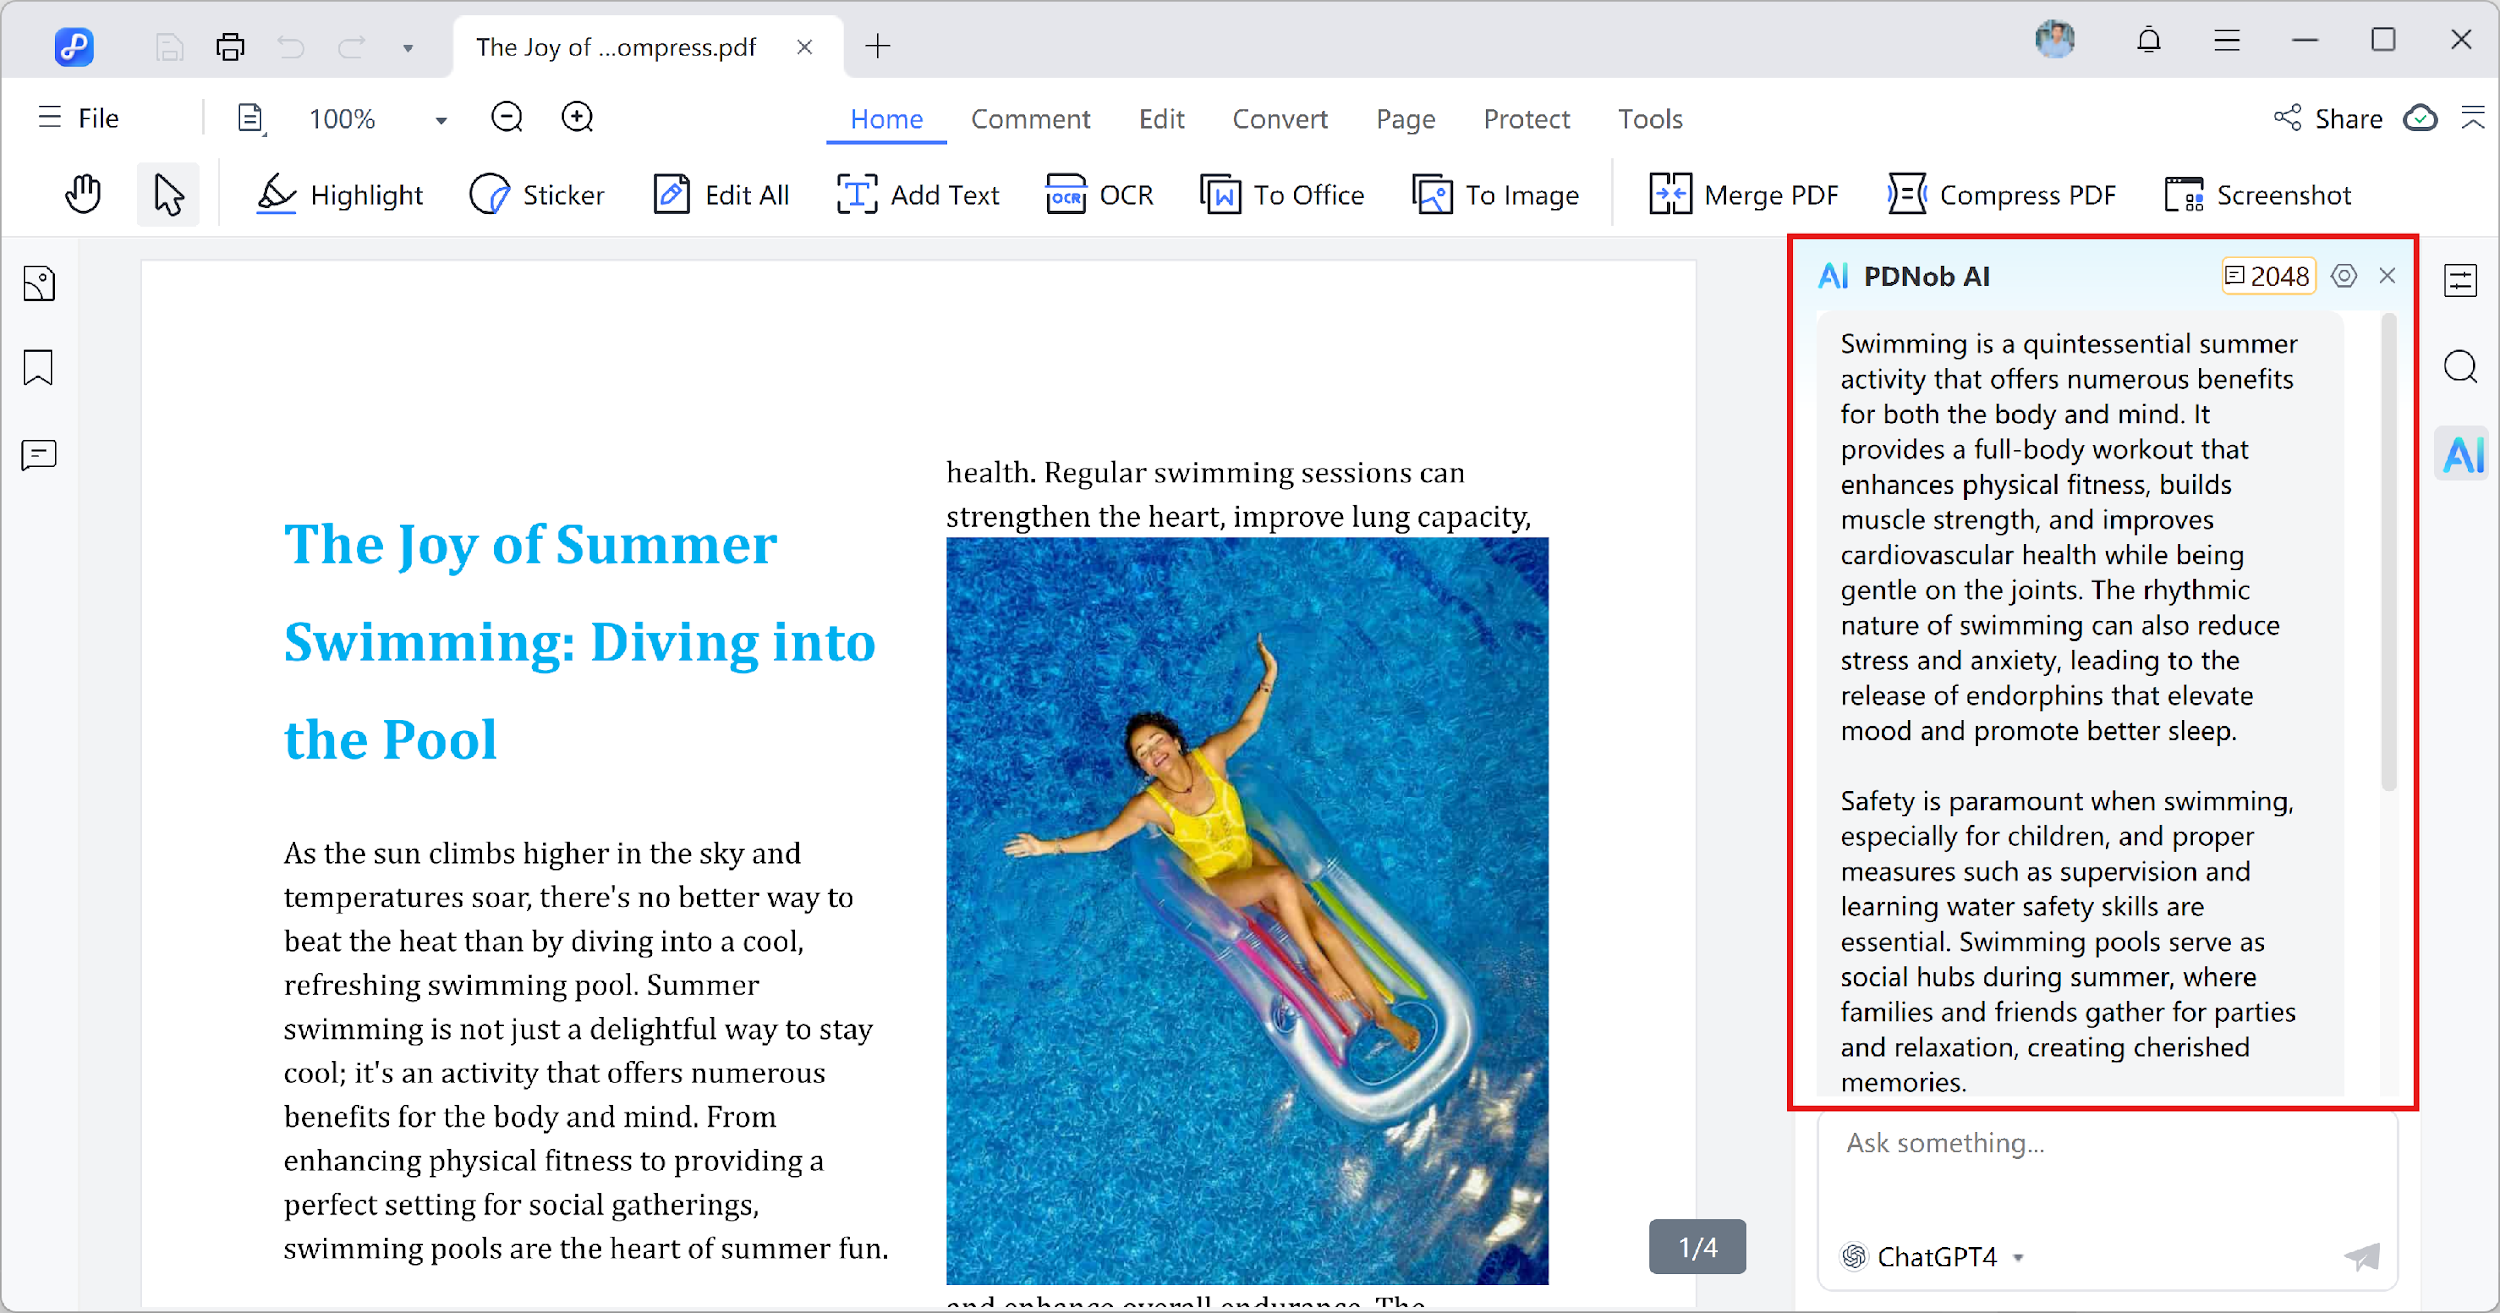Click the search magnifier in right sidebar

click(x=2460, y=367)
